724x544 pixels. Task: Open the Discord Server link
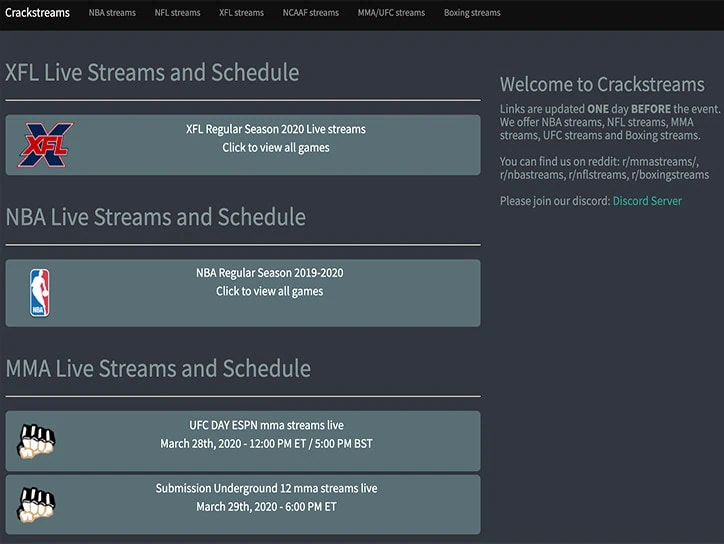(647, 201)
